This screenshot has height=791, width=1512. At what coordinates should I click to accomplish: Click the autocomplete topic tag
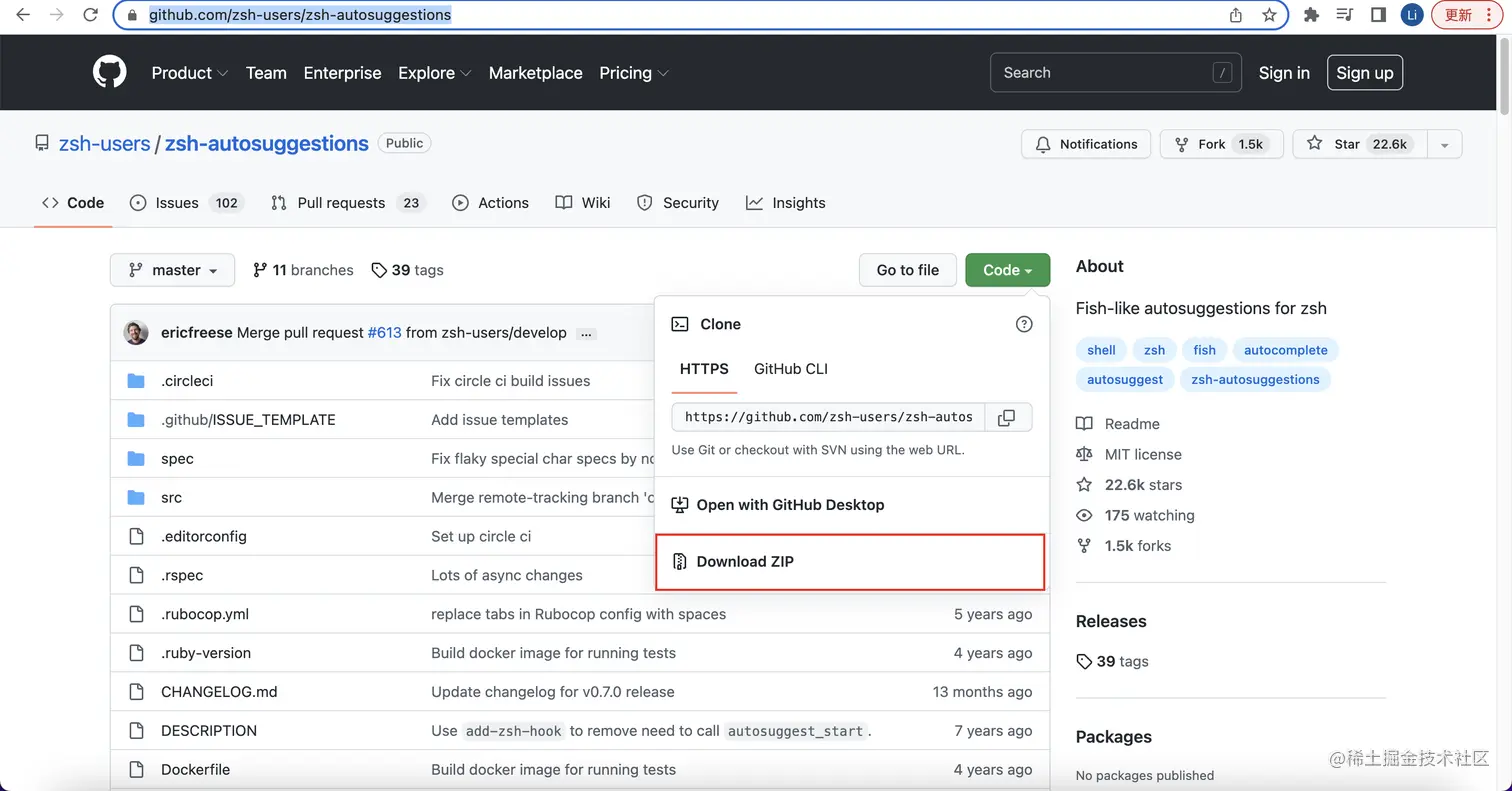click(1286, 350)
